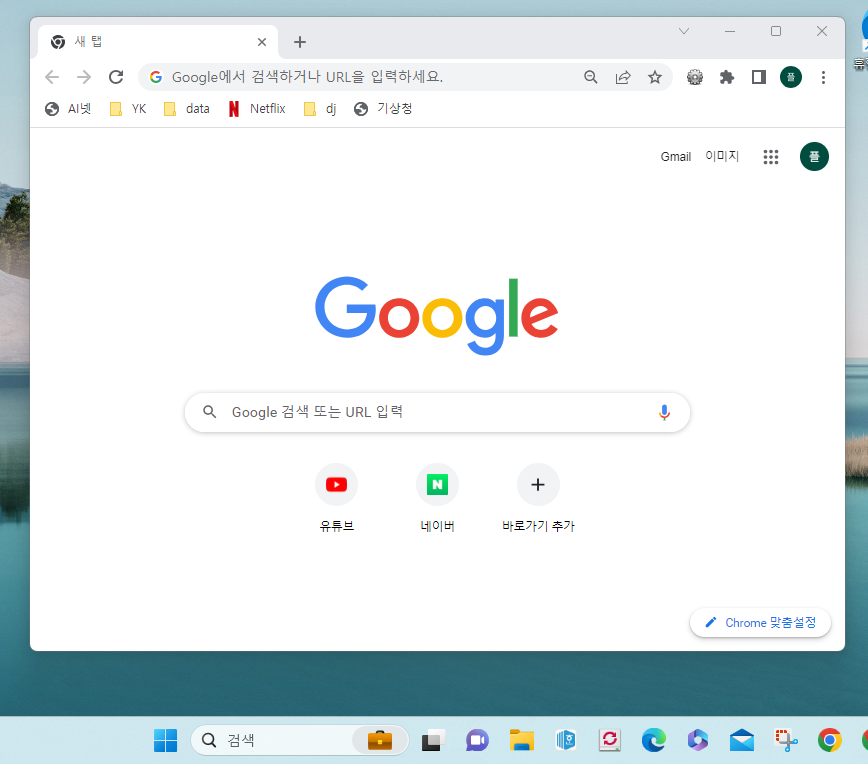The height and width of the screenshot is (764, 868).
Task: Open the Extensions puzzle-piece menu
Action: click(x=727, y=77)
